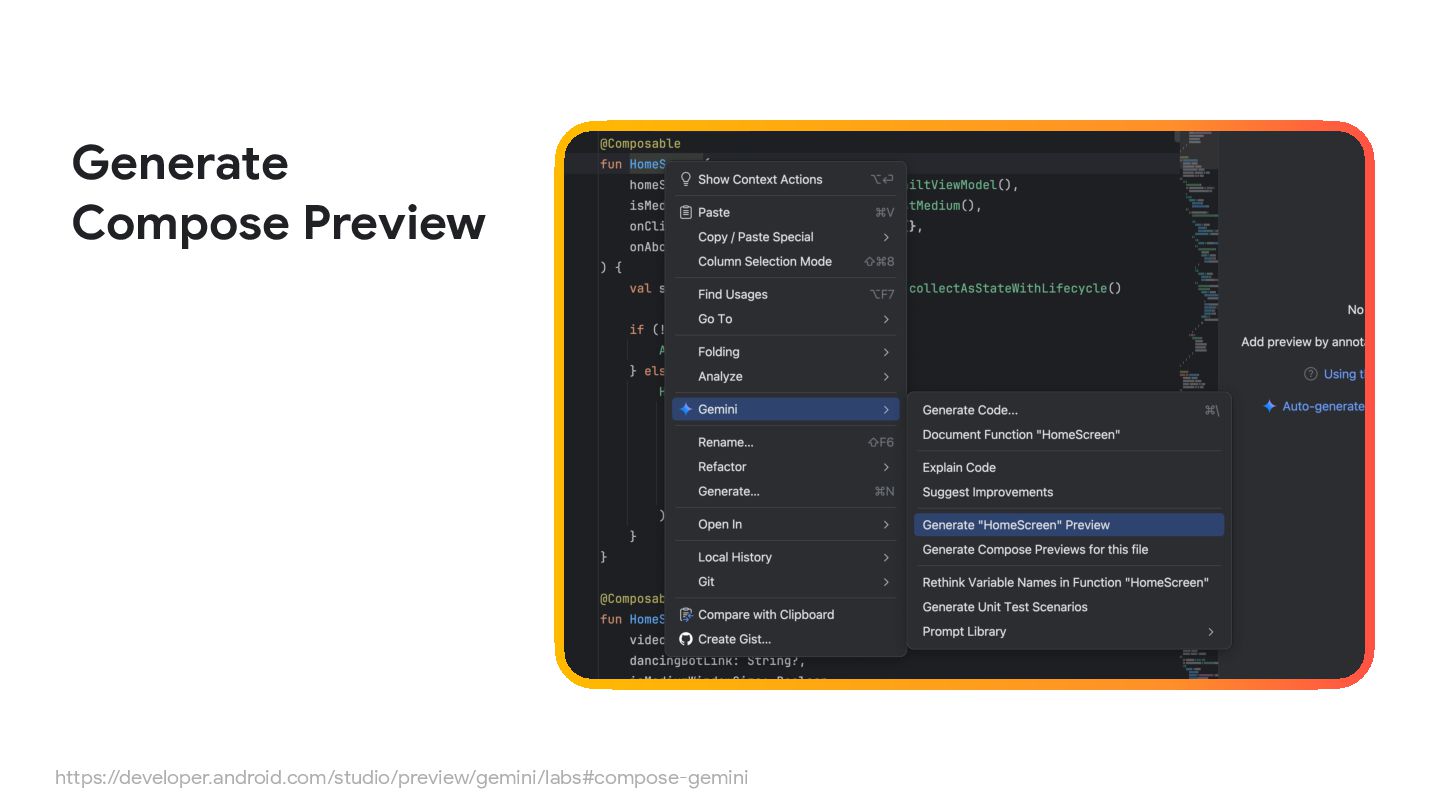Expand the Gemini chevron arrow
Image resolution: width=1440 pixels, height=810 pixels.
click(x=886, y=409)
